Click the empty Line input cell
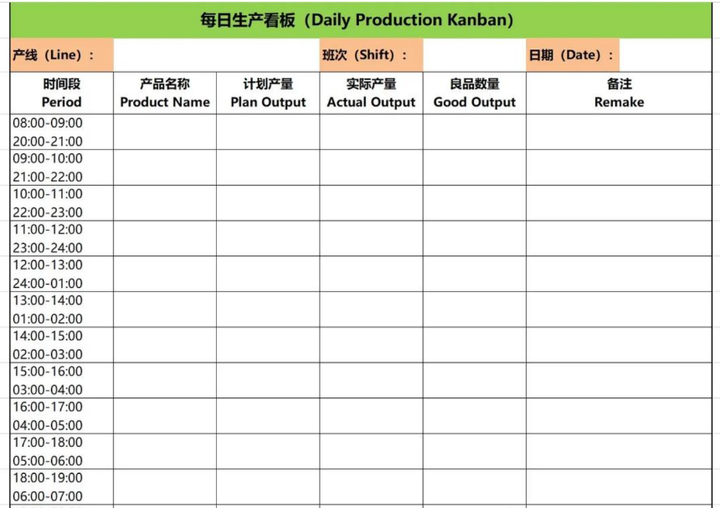Screen dimensions: 720x508 click(216, 55)
